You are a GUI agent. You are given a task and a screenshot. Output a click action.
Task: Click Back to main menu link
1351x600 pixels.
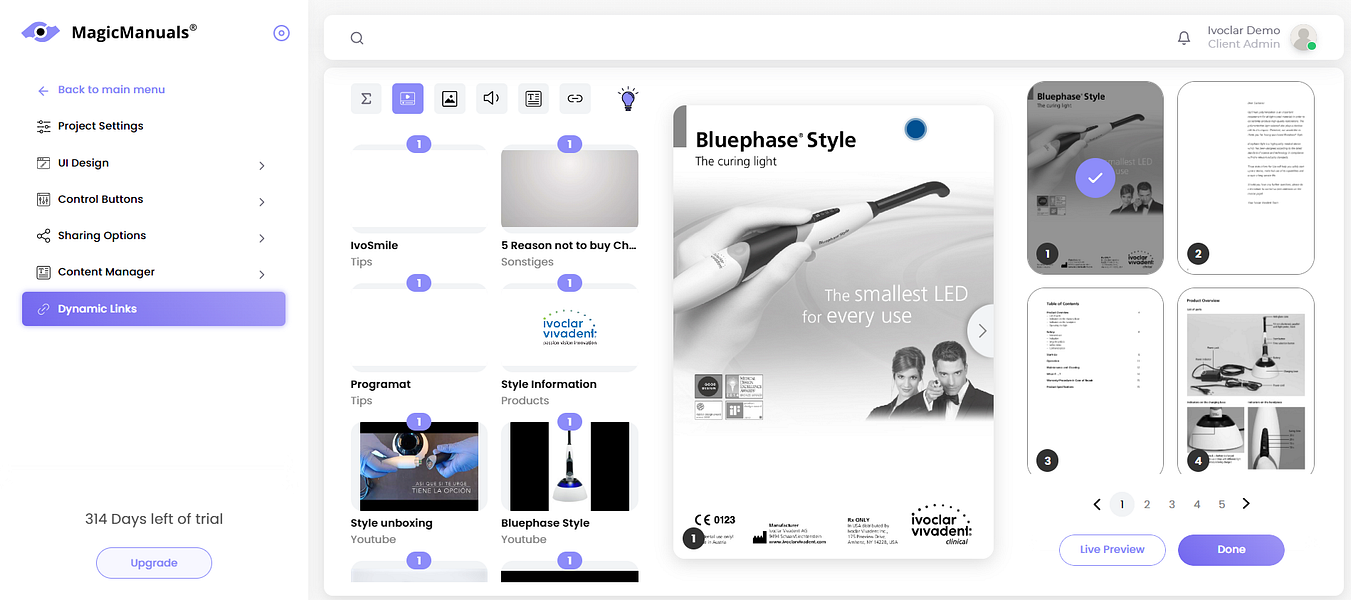(x=111, y=90)
